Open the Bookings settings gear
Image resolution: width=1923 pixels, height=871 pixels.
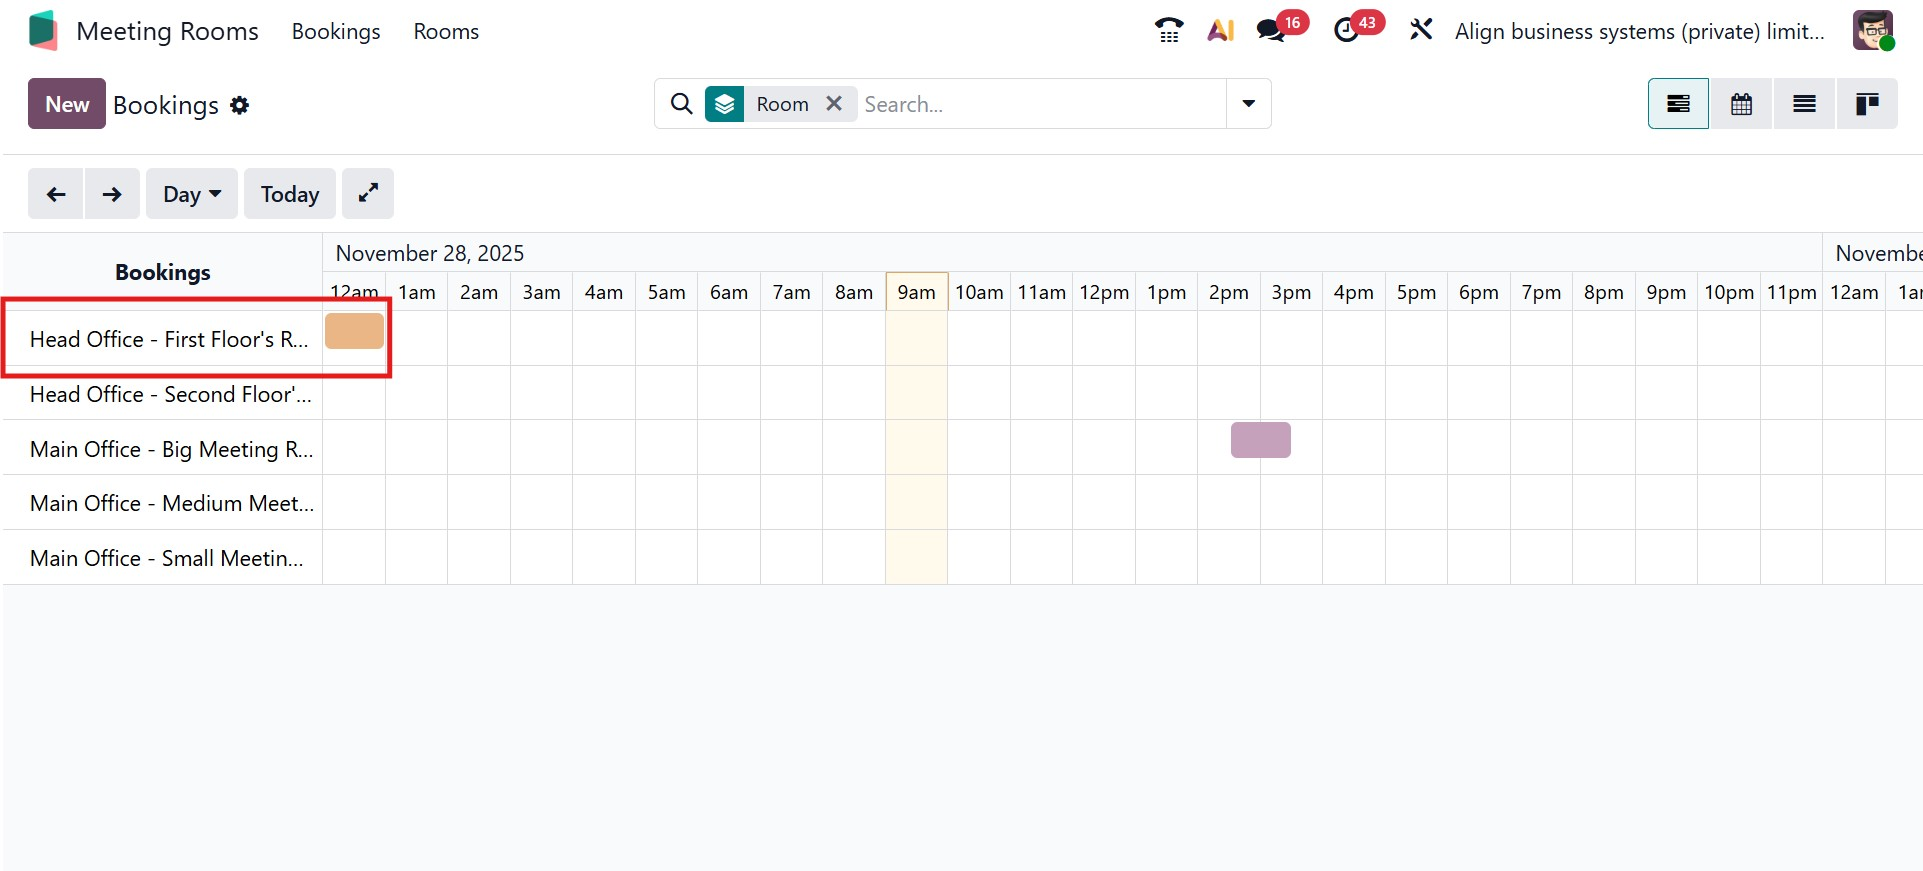click(239, 105)
